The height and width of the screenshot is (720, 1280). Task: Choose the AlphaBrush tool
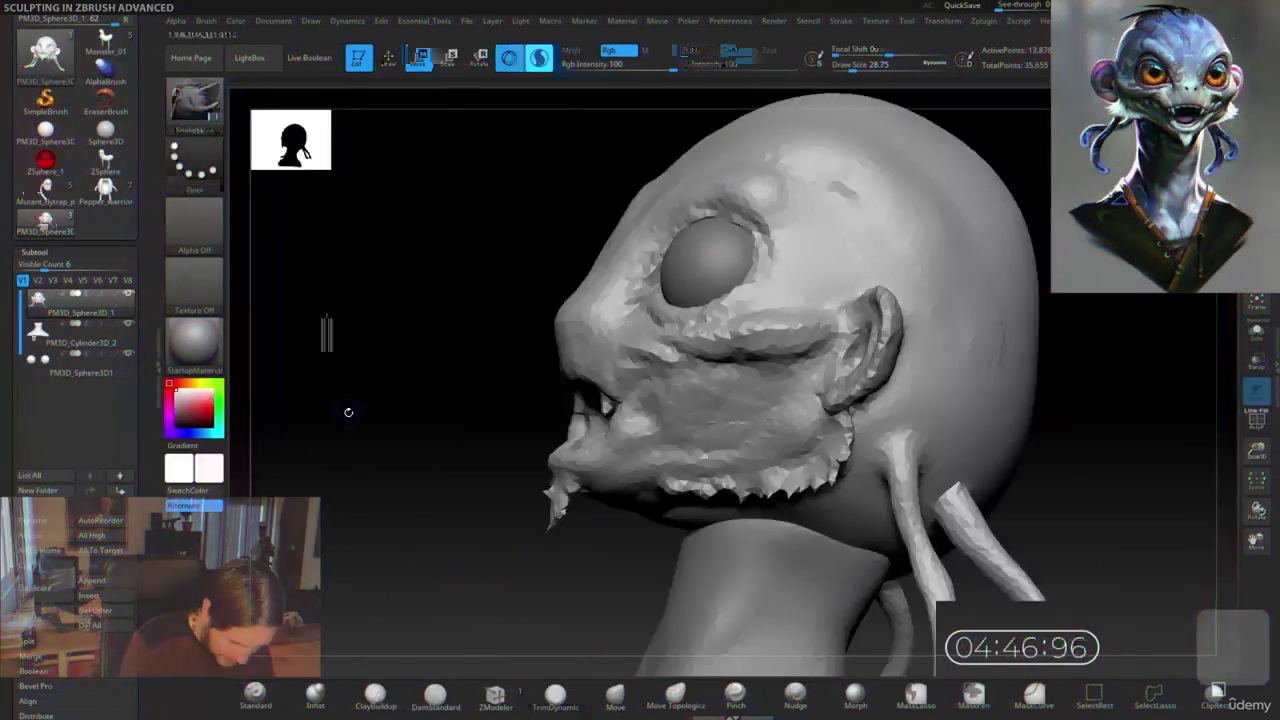point(105,71)
